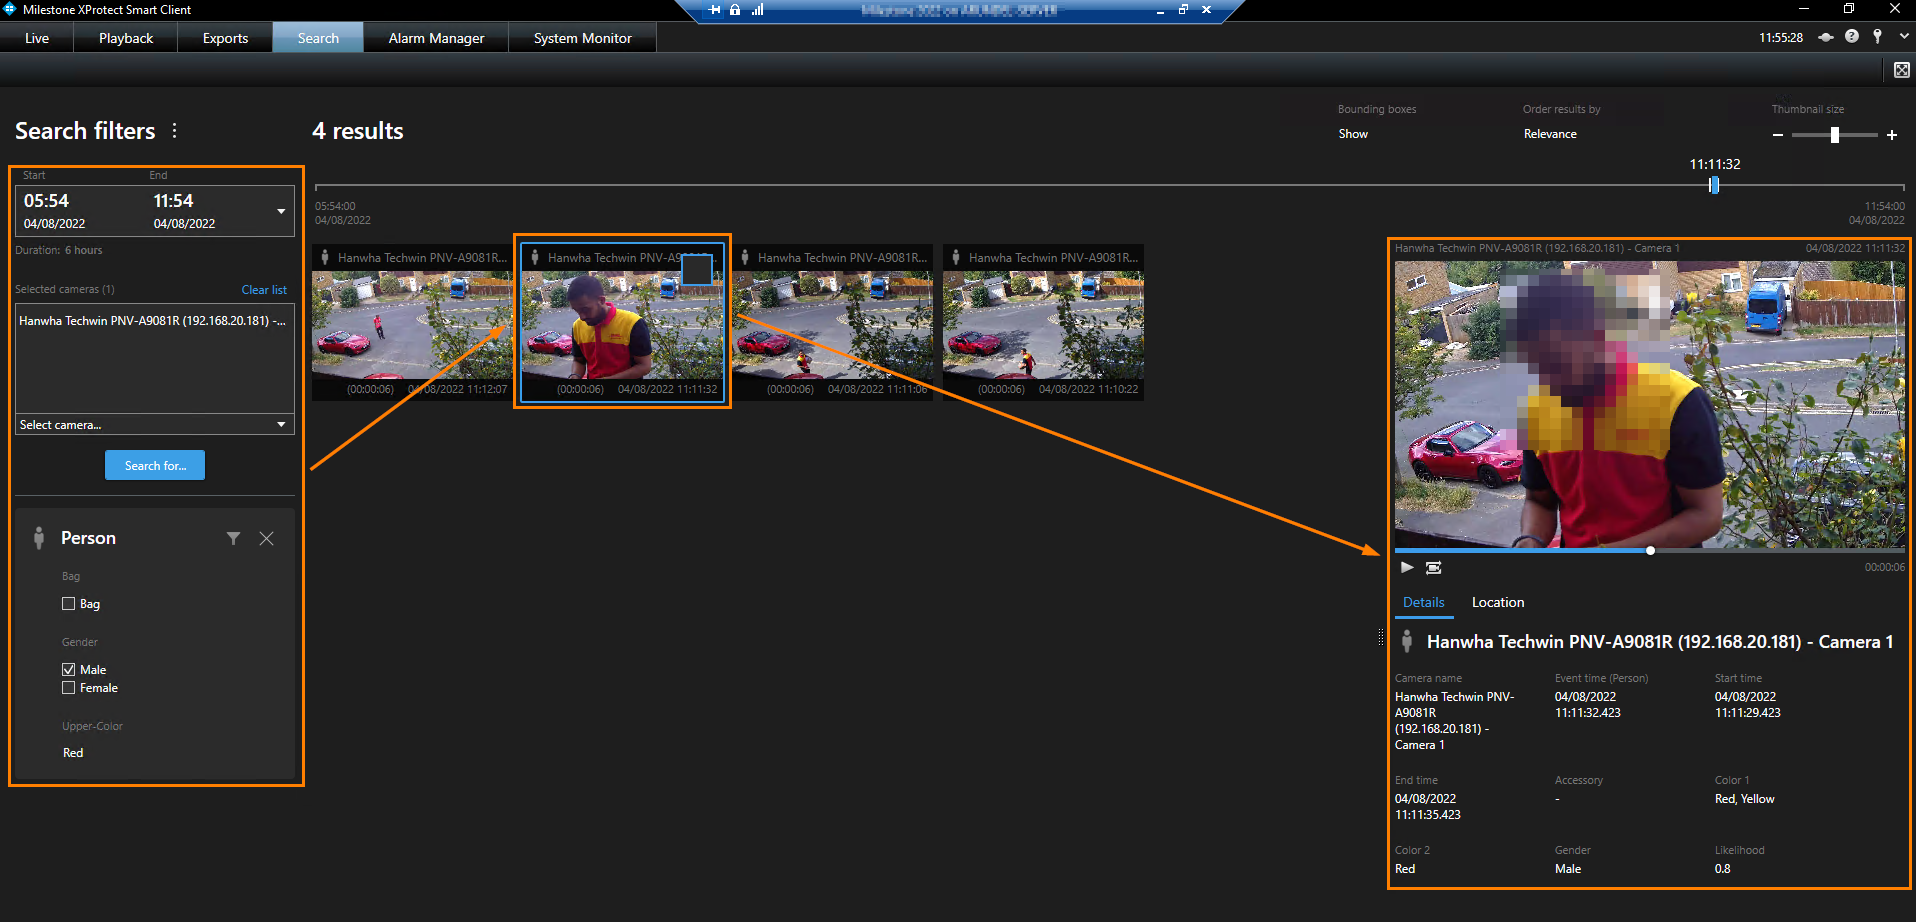Toggle full screen mode icon
This screenshot has width=1916, height=922.
(x=1901, y=70)
